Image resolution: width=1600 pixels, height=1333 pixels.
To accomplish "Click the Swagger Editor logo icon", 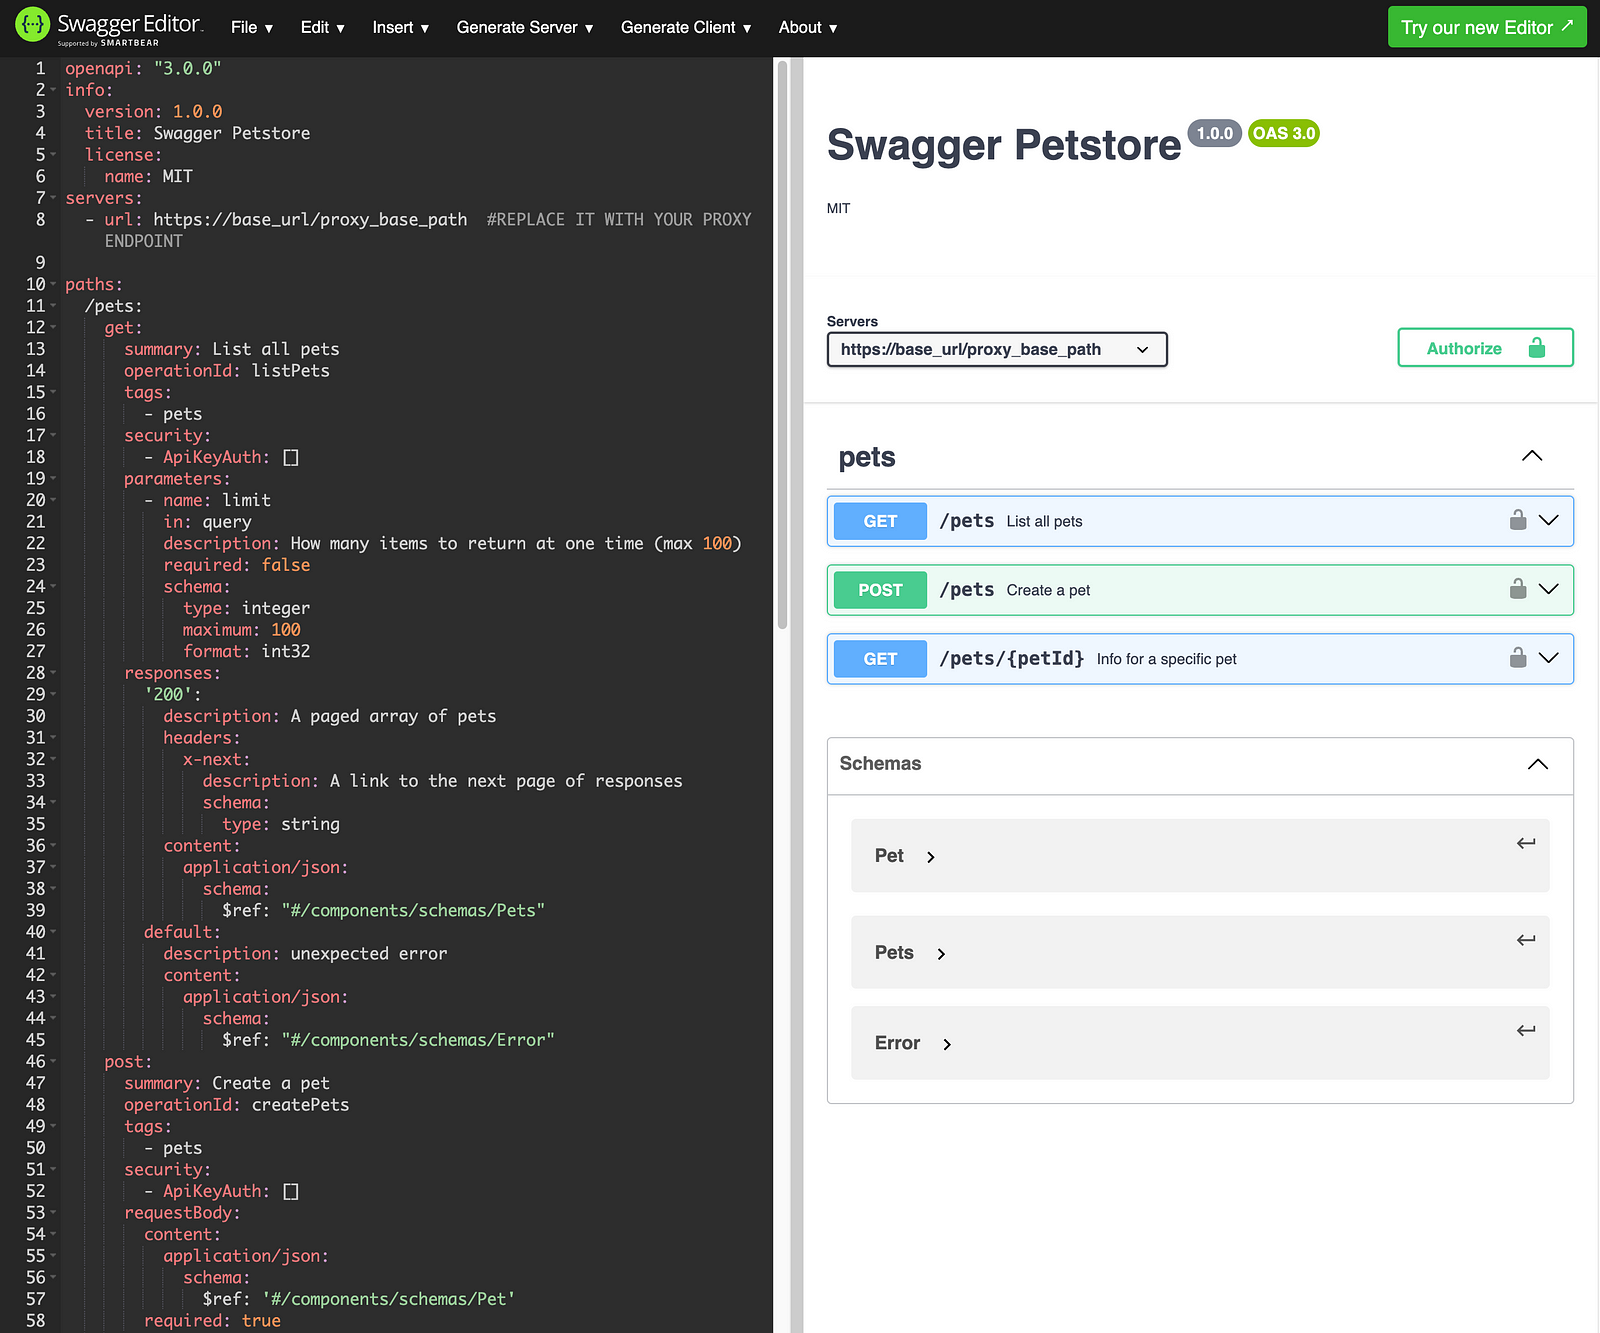I will click(x=32, y=24).
